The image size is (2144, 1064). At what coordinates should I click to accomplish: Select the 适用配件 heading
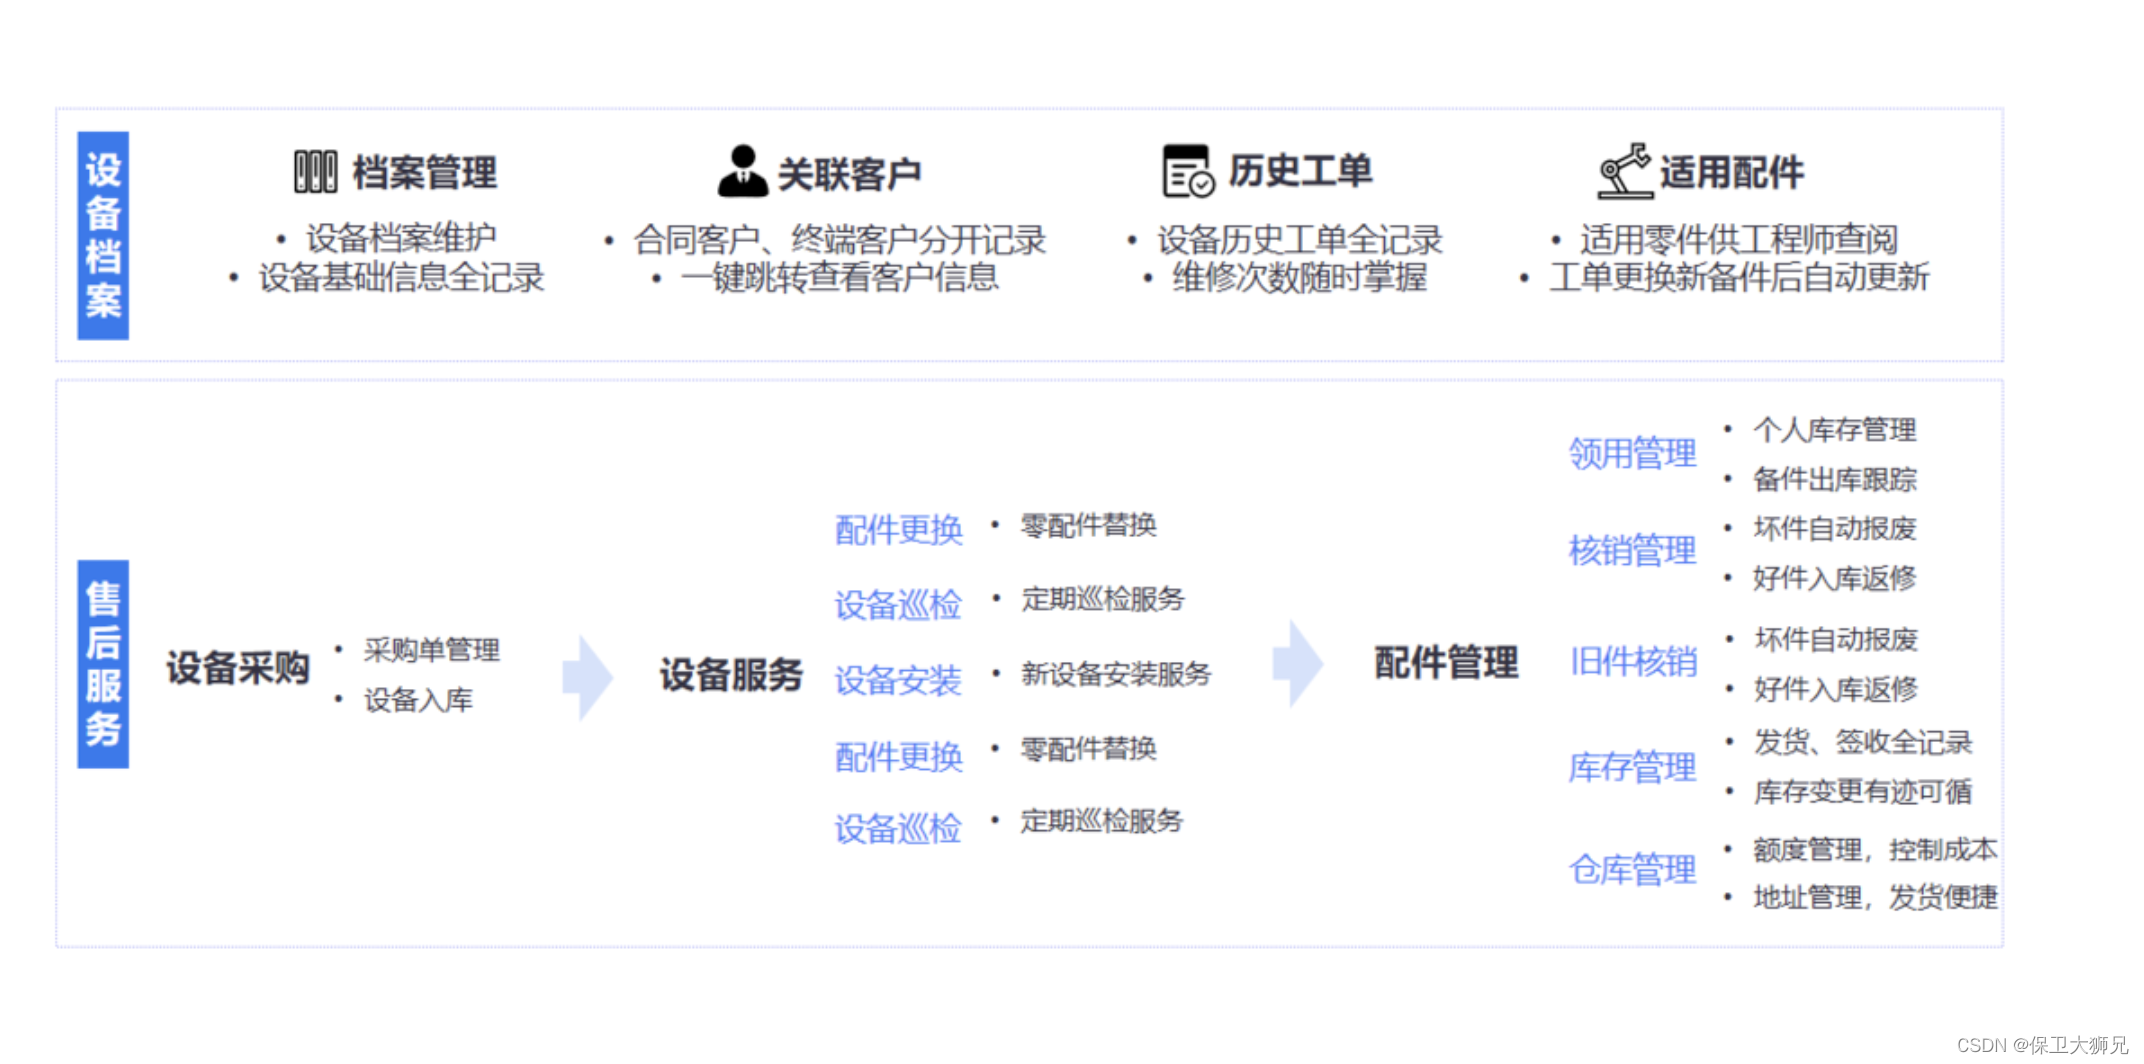pos(1732,172)
